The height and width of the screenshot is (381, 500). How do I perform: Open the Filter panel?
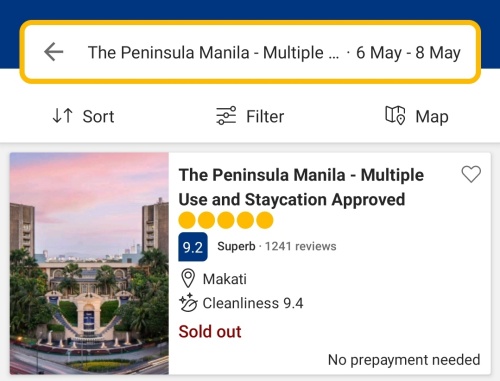tap(250, 116)
